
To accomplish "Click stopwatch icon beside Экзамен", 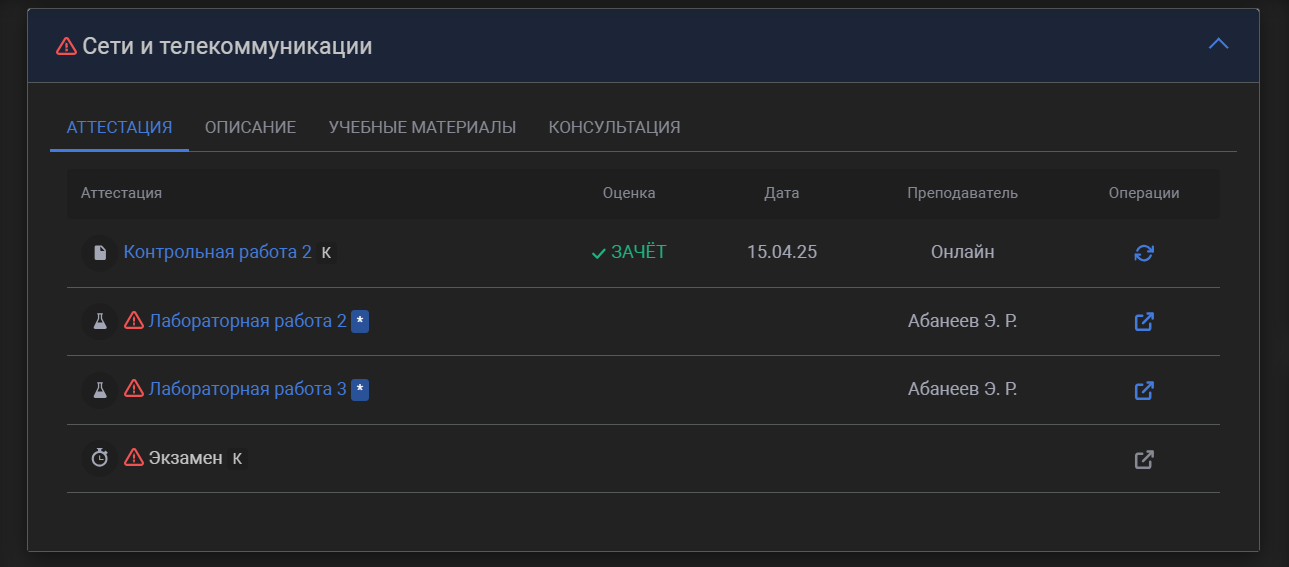I will (x=99, y=458).
